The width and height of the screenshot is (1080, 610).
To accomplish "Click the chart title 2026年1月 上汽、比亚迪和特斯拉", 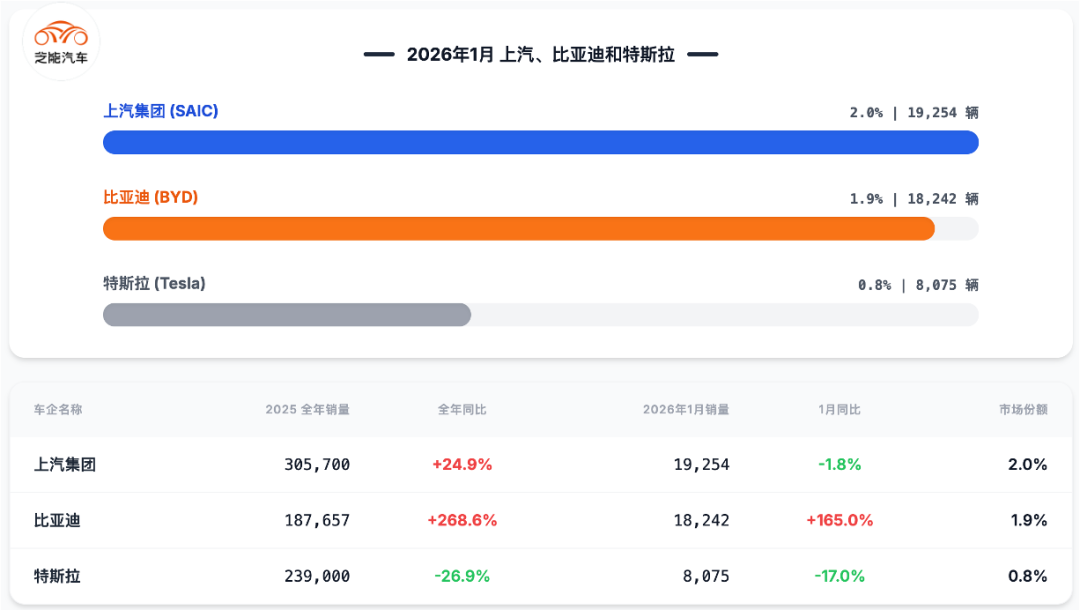I will 541,54.
